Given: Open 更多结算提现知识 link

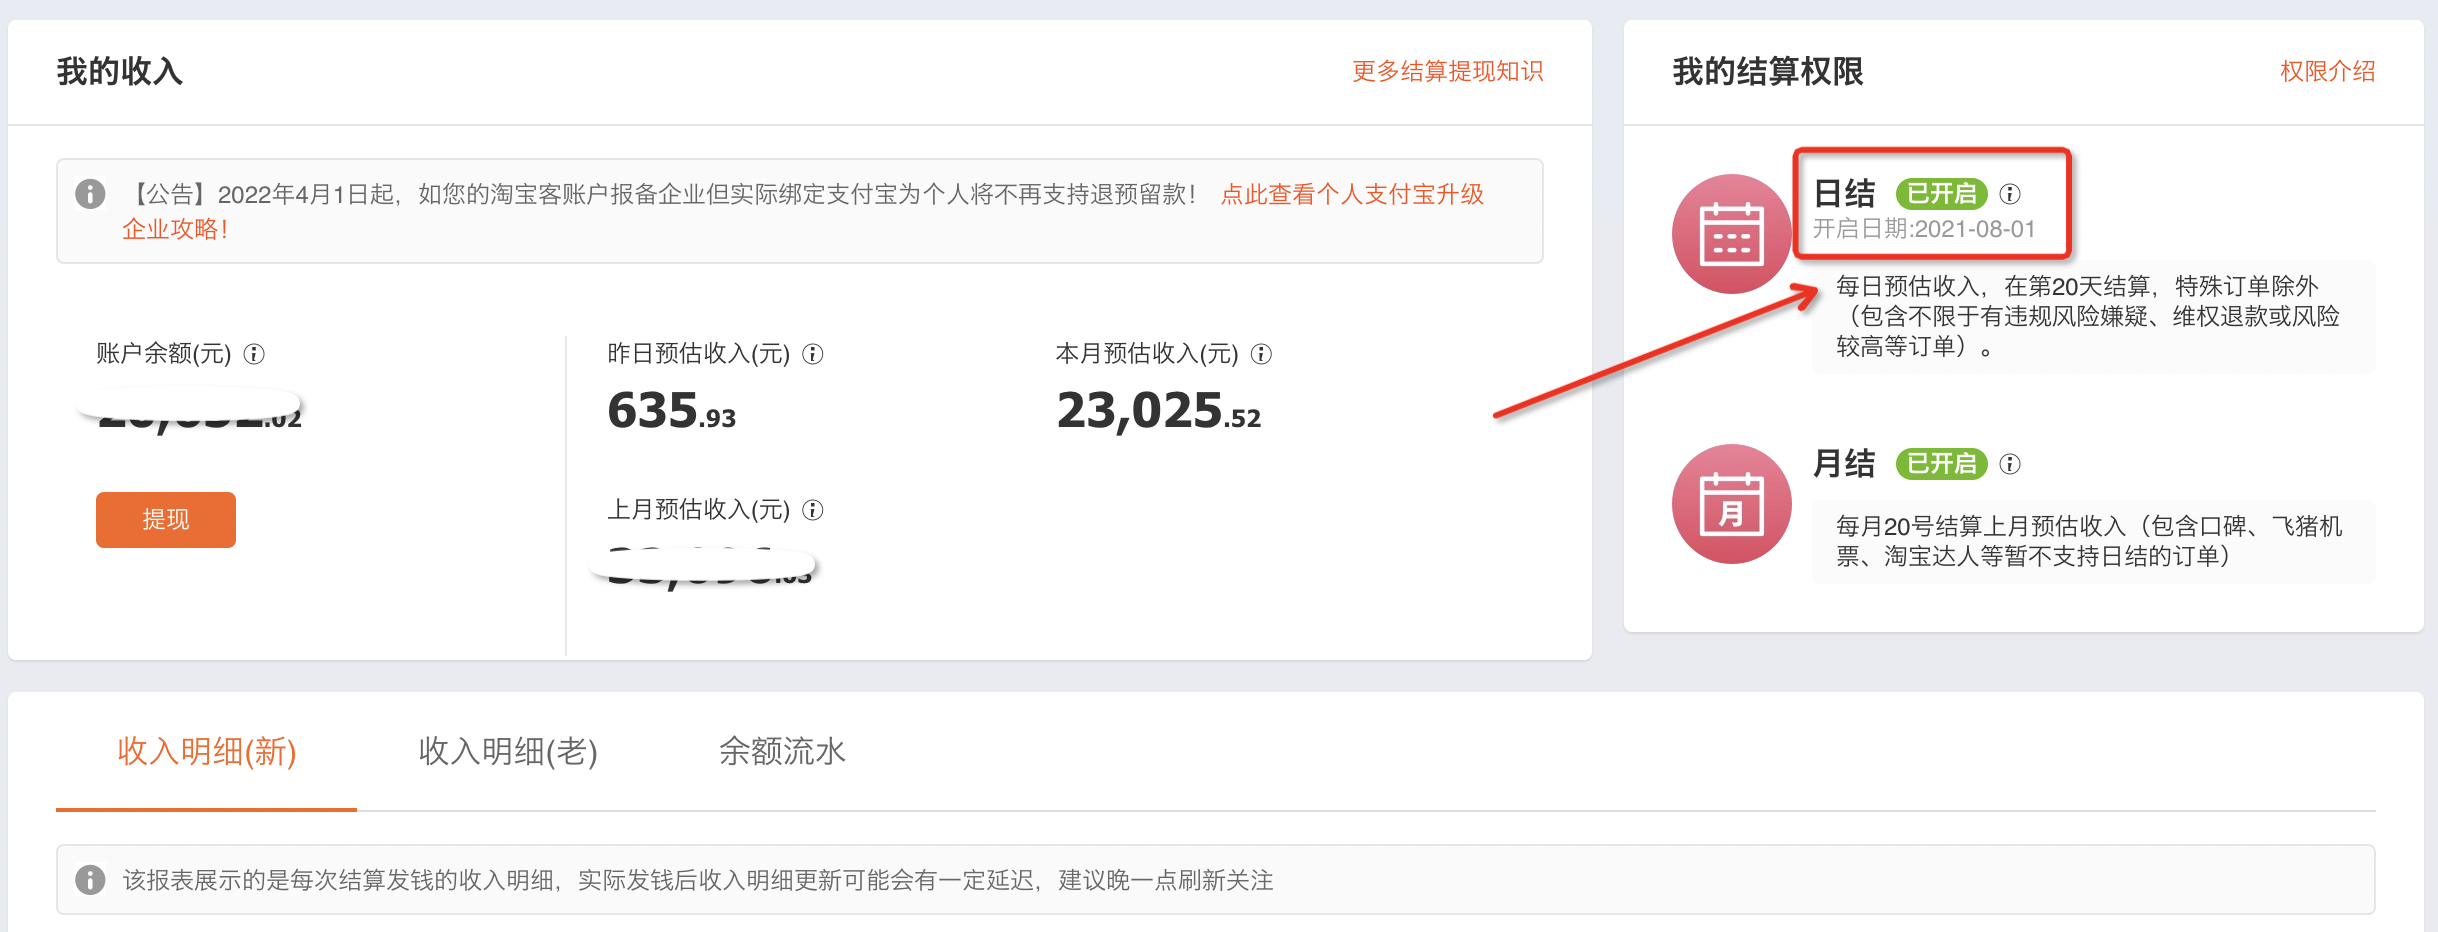Looking at the screenshot, I should [1447, 71].
